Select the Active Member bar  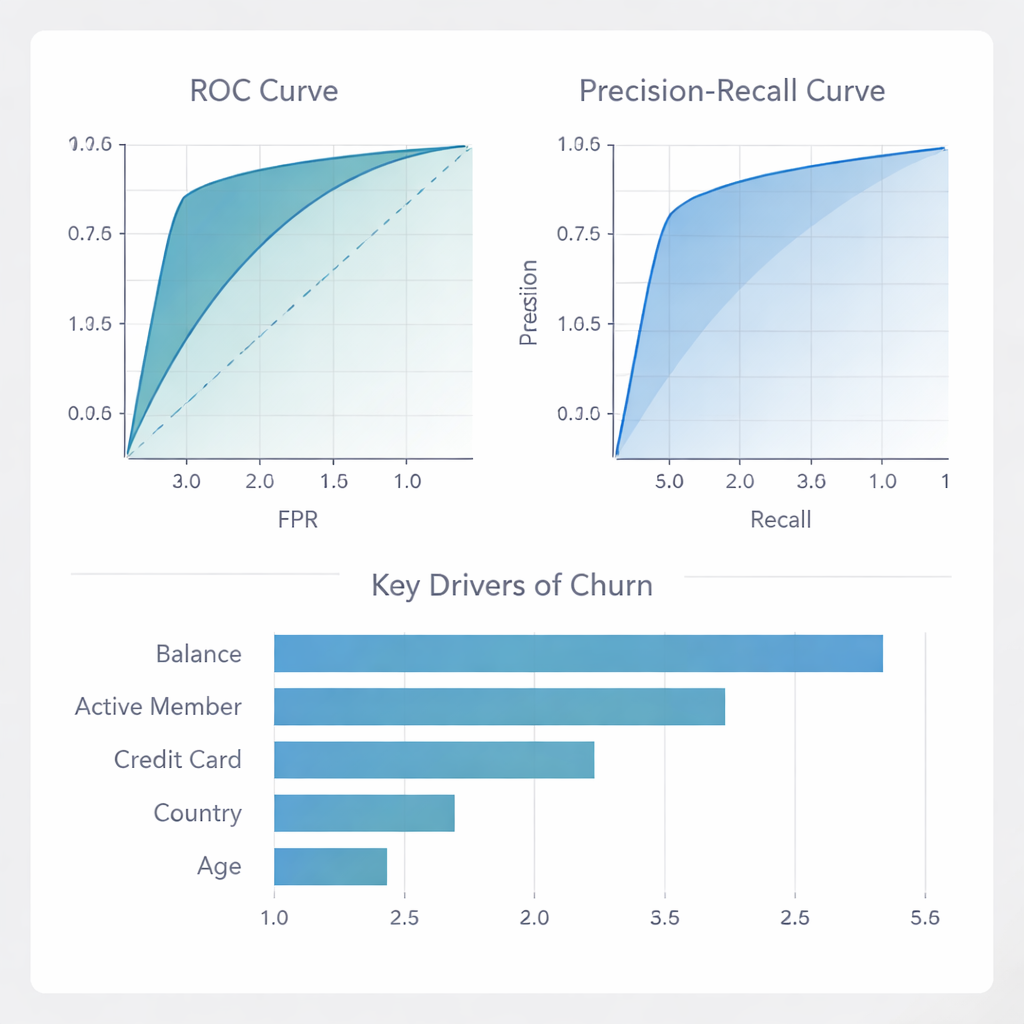click(x=499, y=706)
